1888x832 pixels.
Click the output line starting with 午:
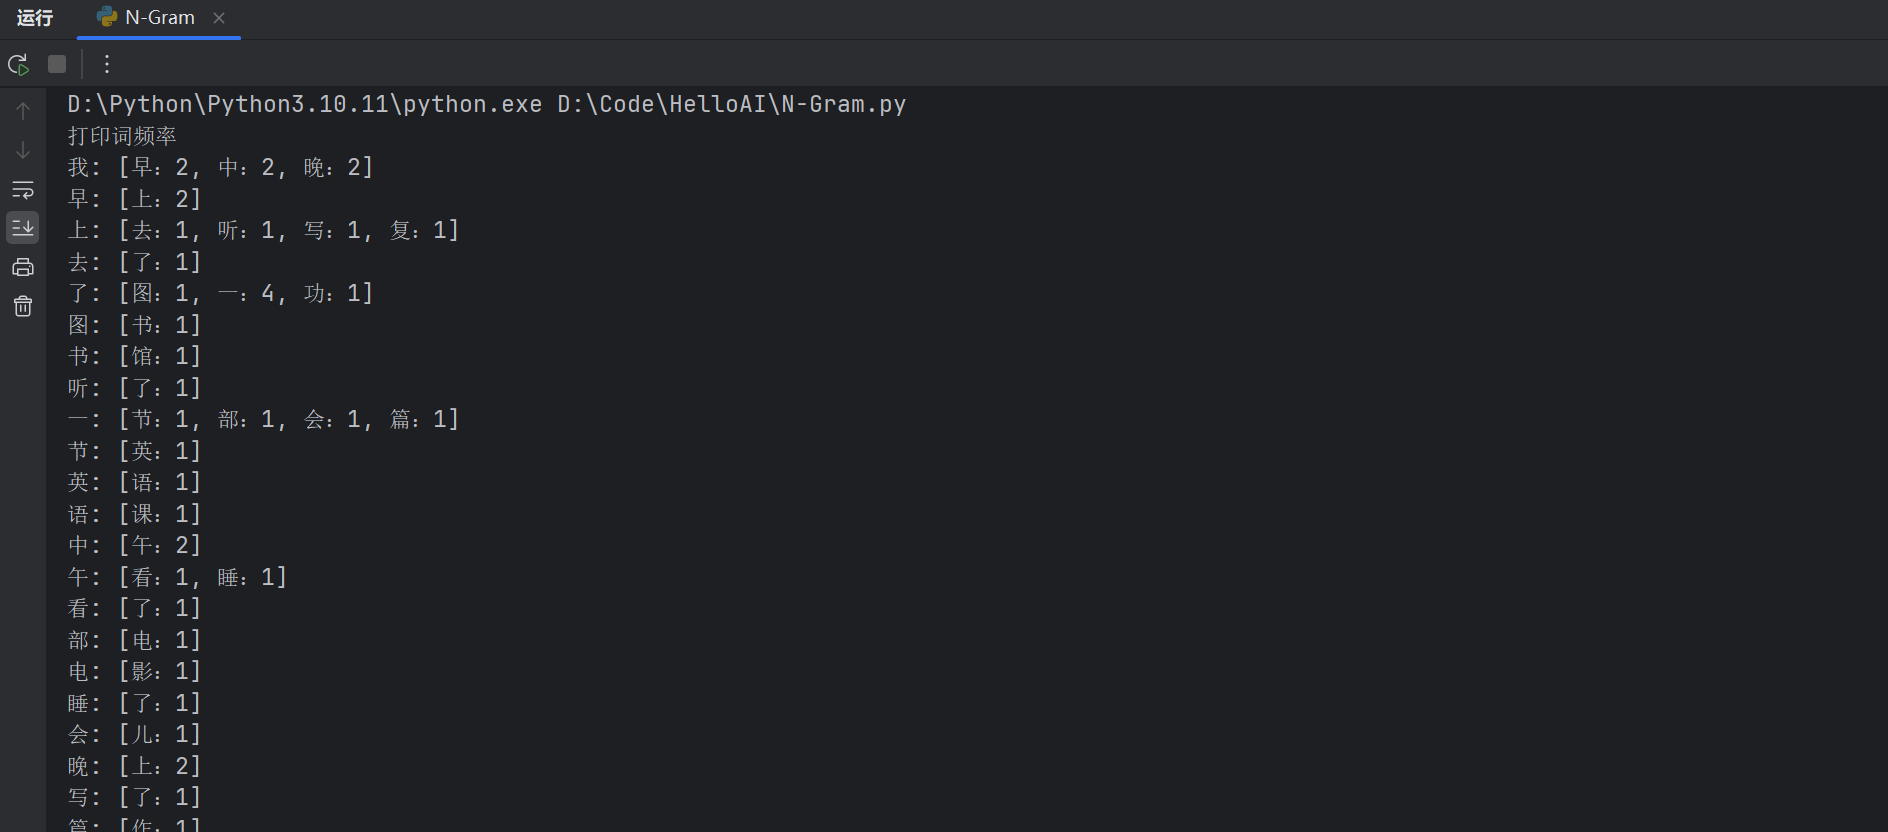click(177, 577)
